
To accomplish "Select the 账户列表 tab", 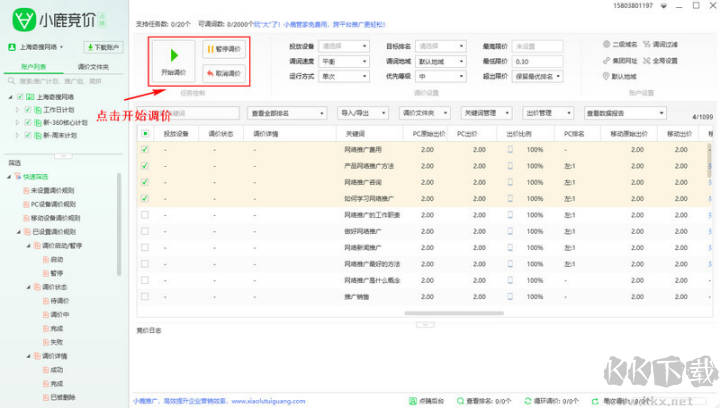I will pos(34,66).
